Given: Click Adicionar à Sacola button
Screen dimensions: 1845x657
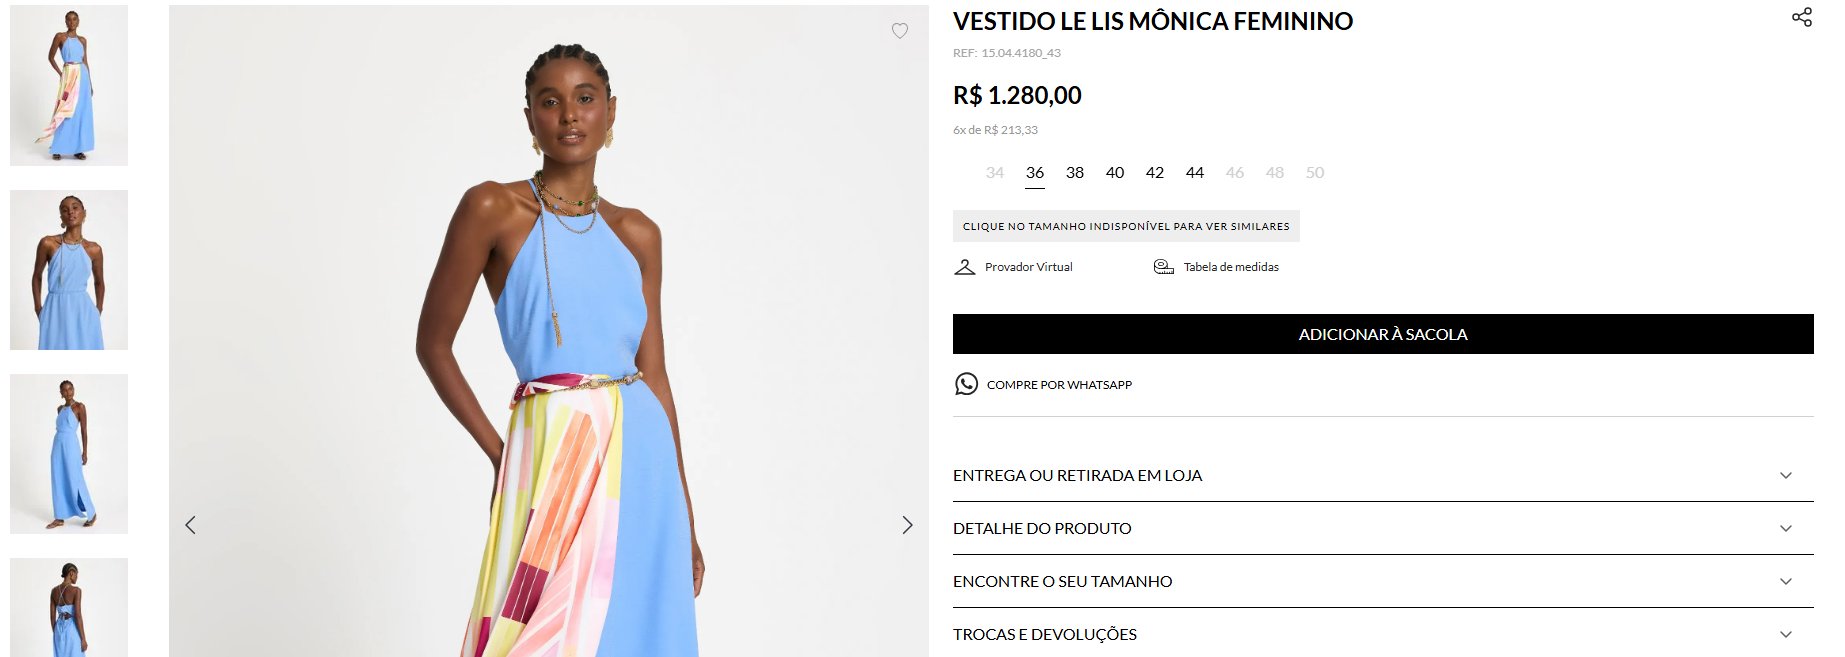Looking at the screenshot, I should point(1383,334).
